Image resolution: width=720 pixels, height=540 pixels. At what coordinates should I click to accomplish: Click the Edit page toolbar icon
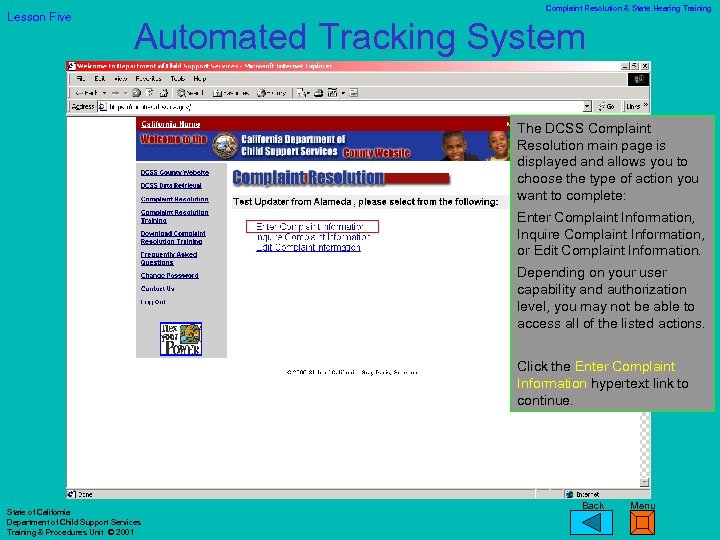click(x=332, y=93)
